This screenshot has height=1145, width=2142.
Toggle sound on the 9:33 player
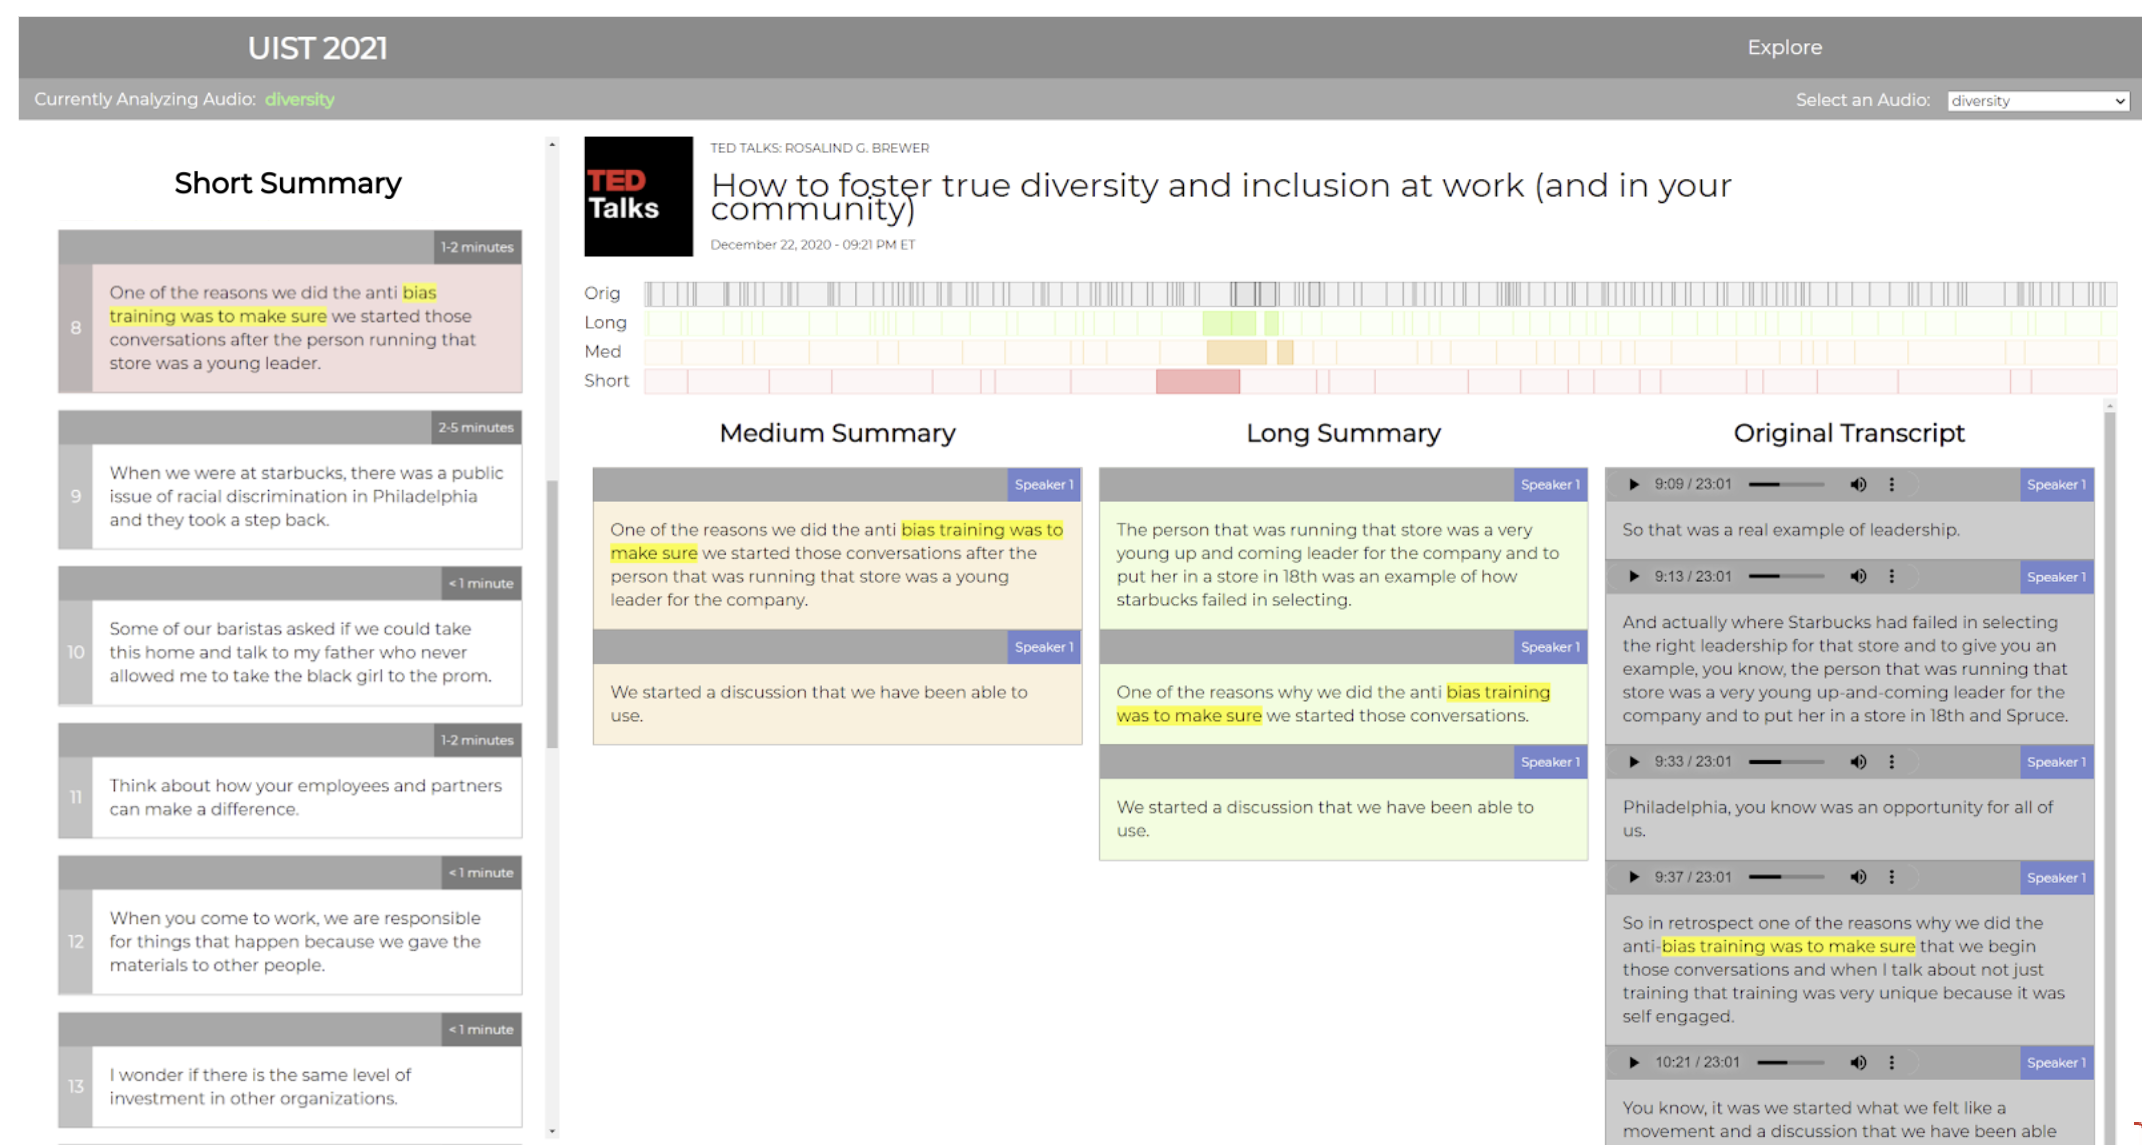pyautogui.click(x=1858, y=762)
